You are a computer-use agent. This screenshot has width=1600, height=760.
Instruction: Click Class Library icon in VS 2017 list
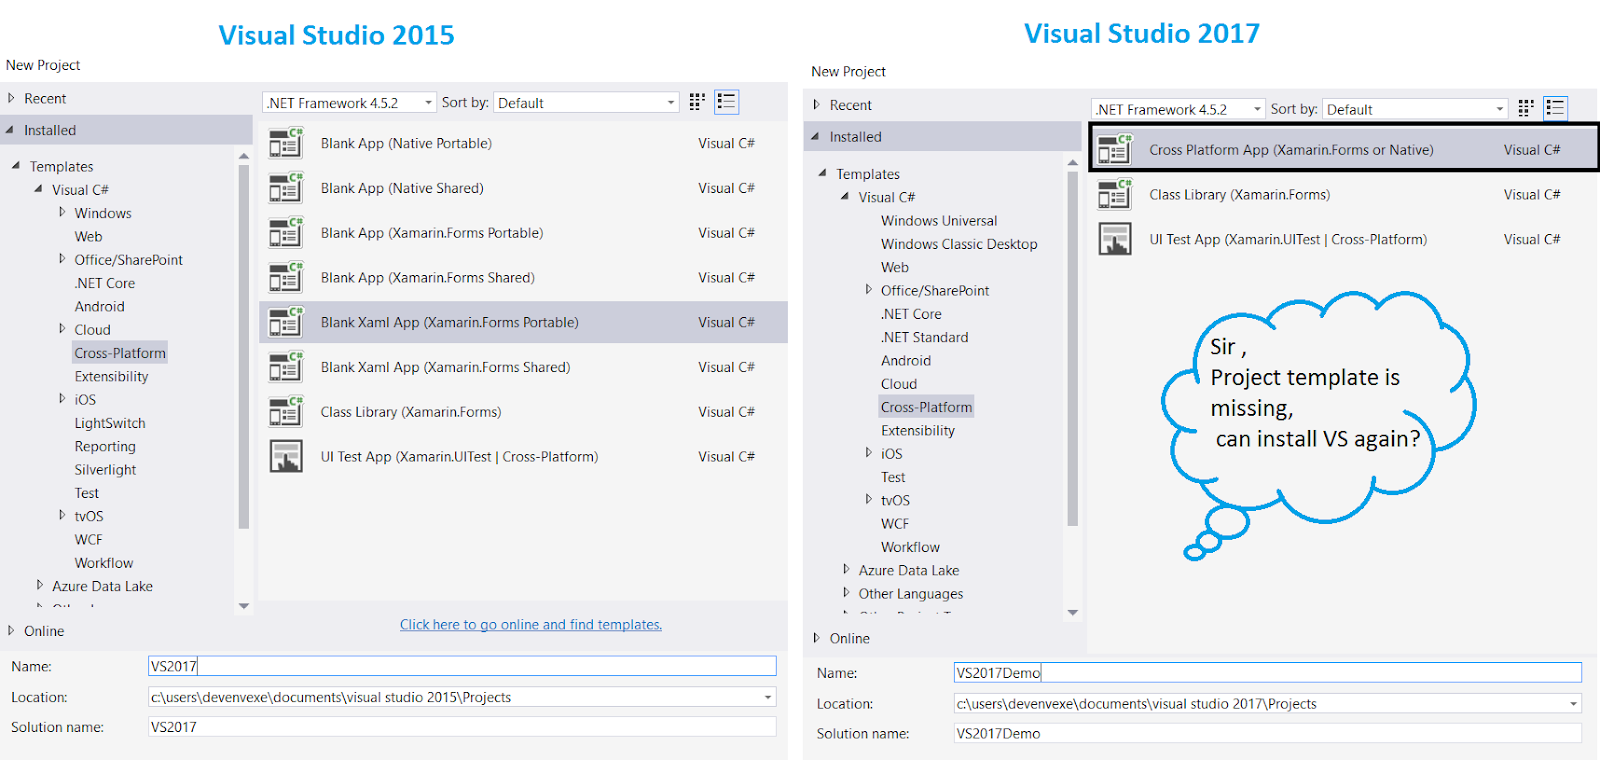click(1115, 195)
